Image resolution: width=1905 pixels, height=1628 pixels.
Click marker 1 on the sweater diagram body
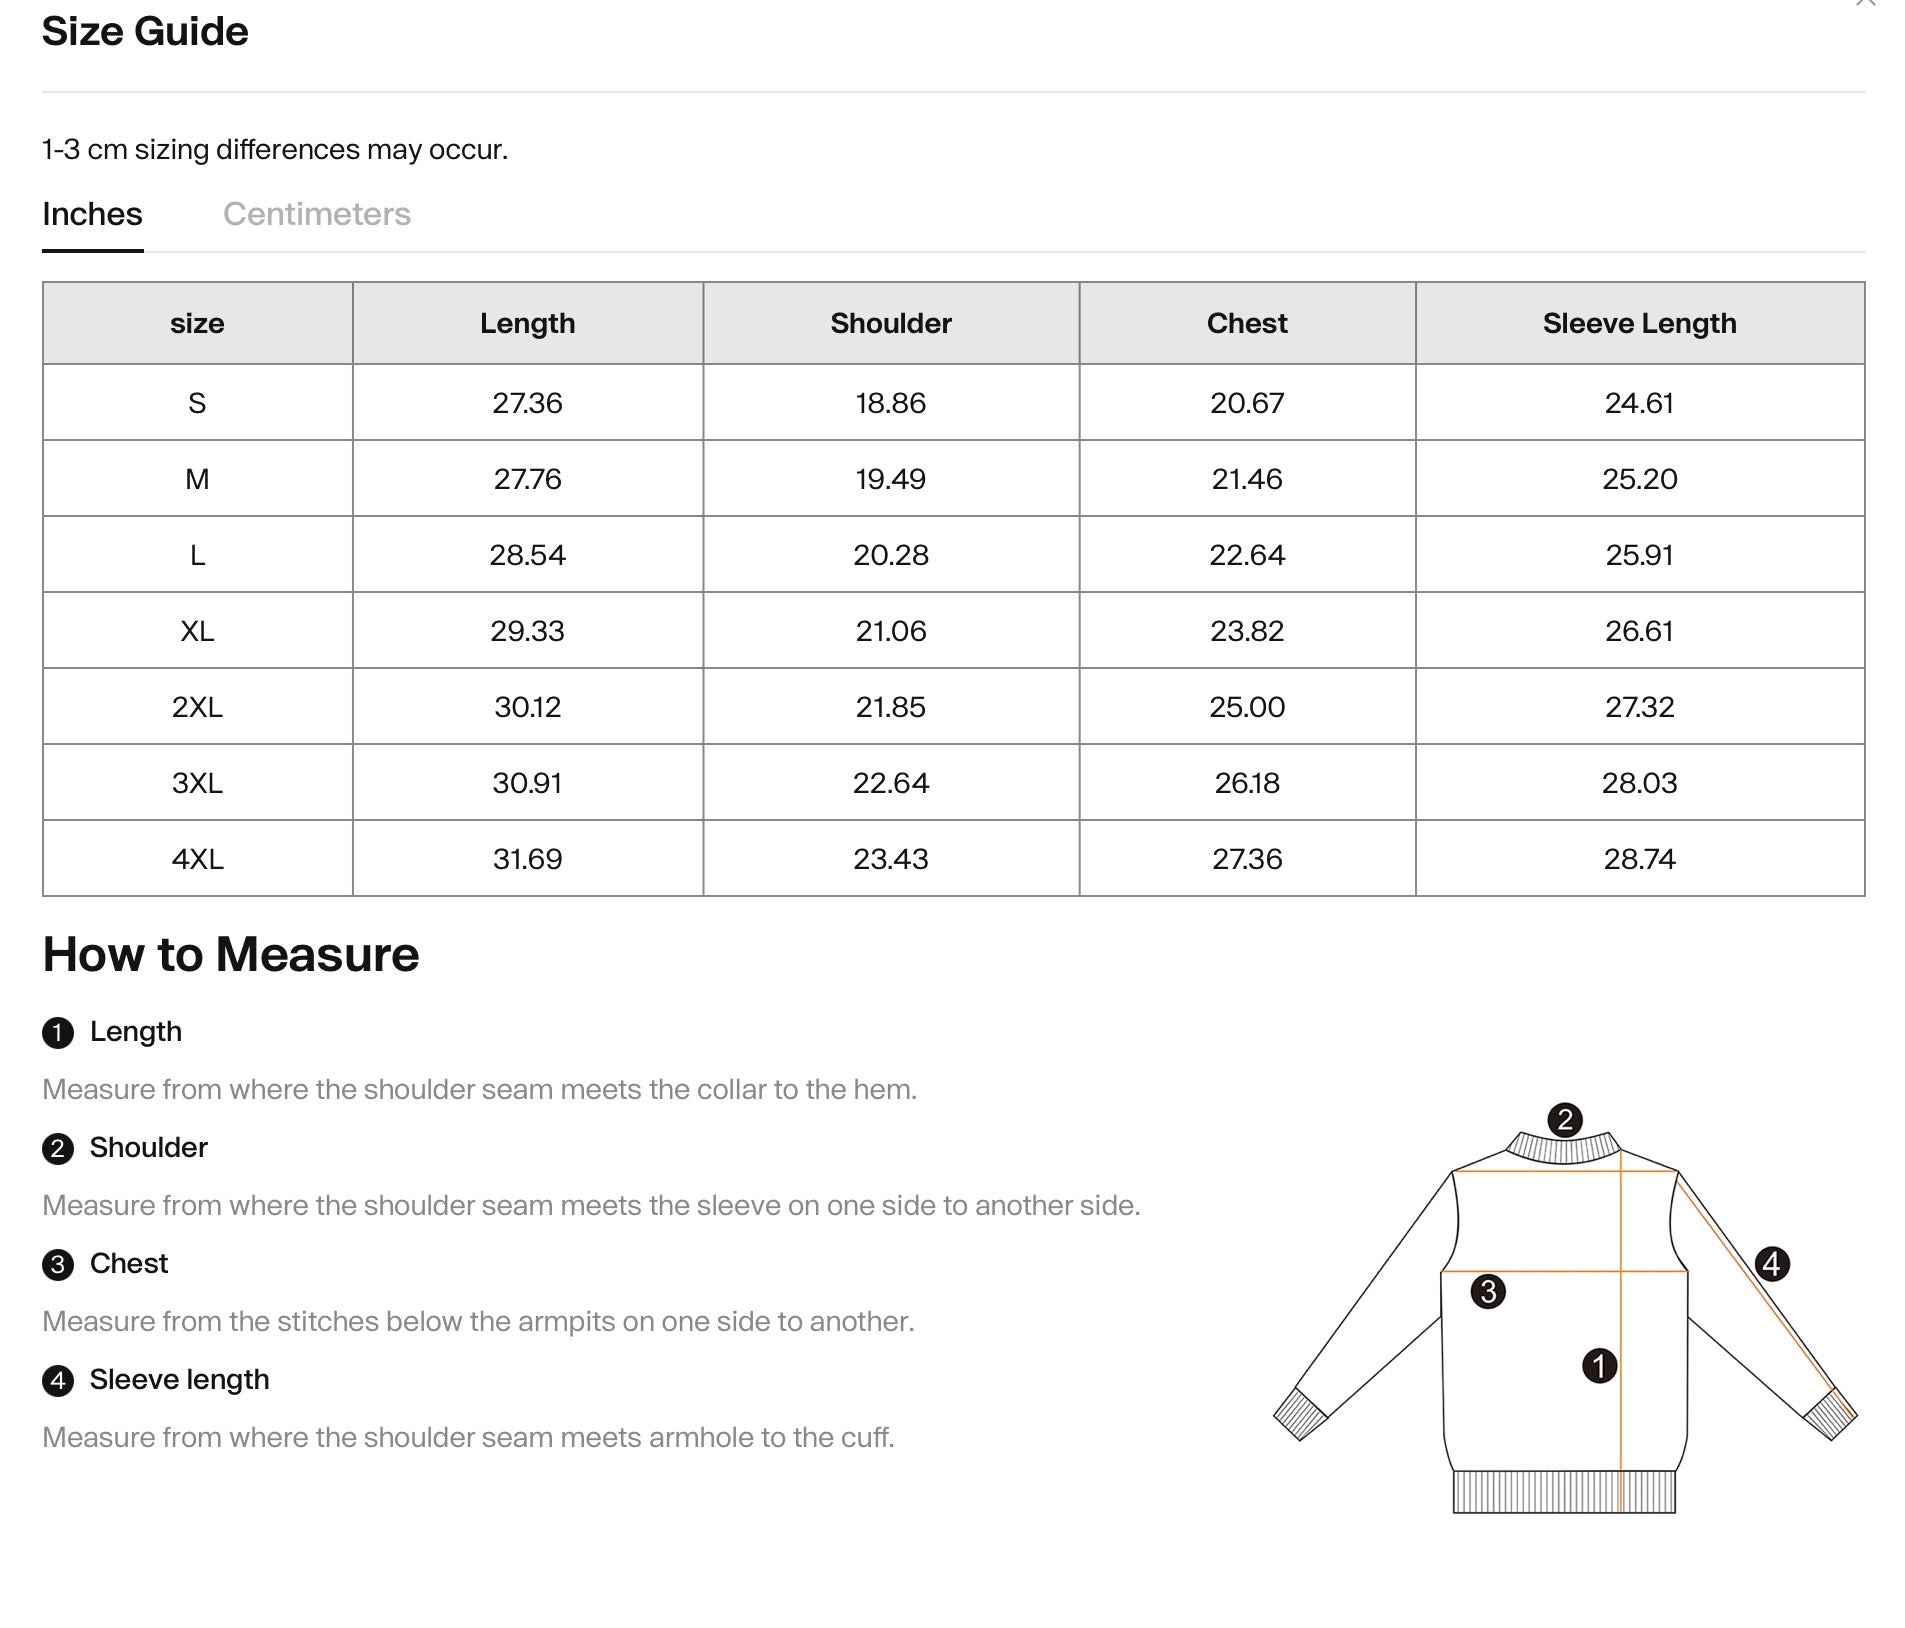coord(1599,1366)
